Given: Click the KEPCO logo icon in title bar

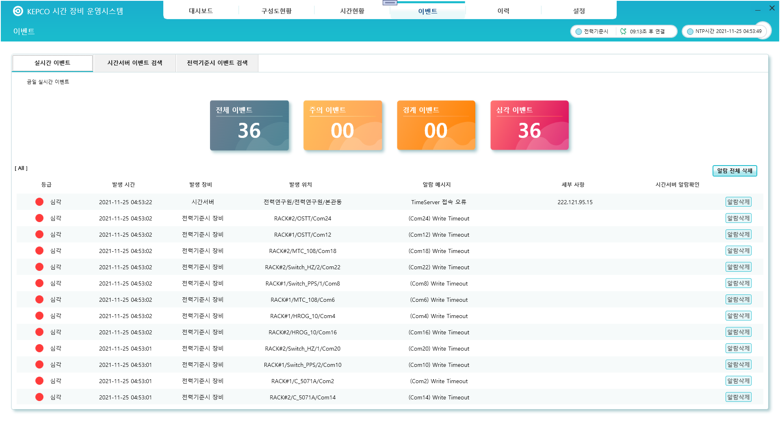Looking at the screenshot, I should (x=18, y=11).
